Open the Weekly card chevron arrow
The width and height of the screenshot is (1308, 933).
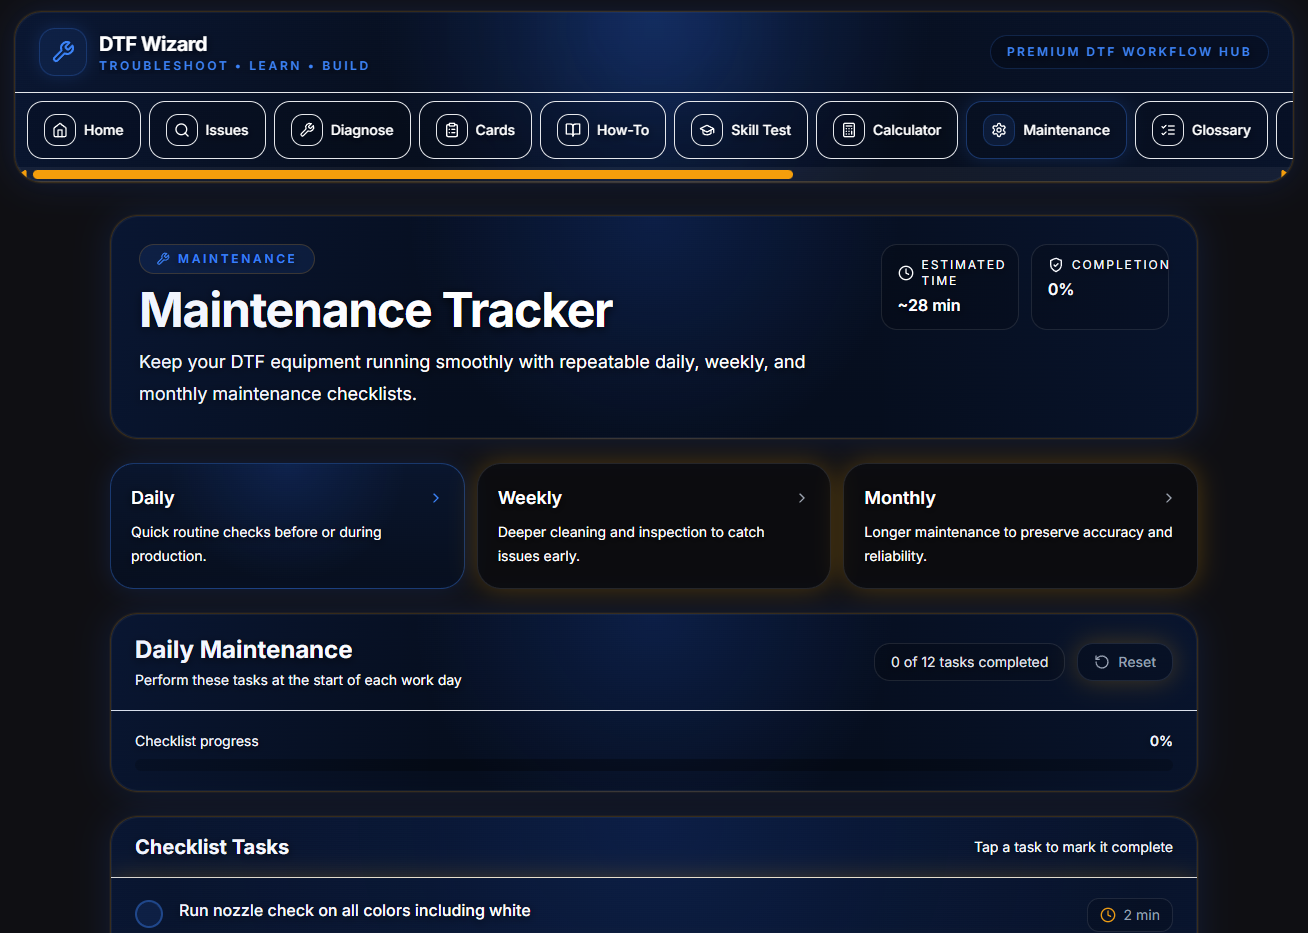(x=802, y=498)
